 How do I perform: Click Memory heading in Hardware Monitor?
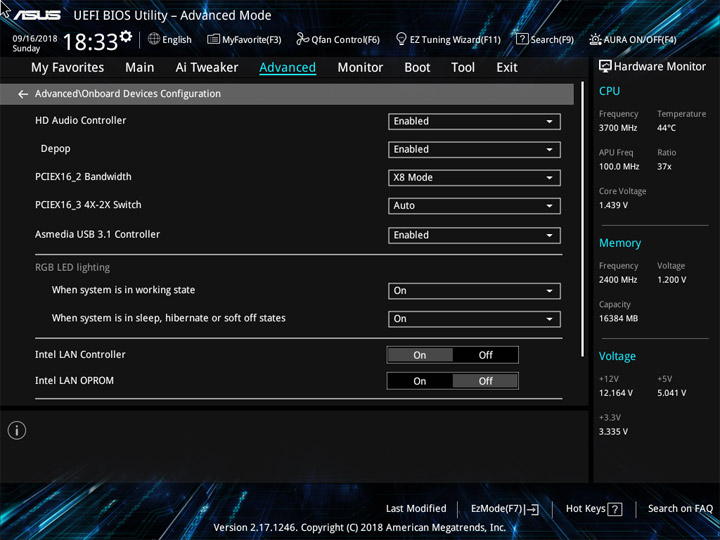[620, 243]
